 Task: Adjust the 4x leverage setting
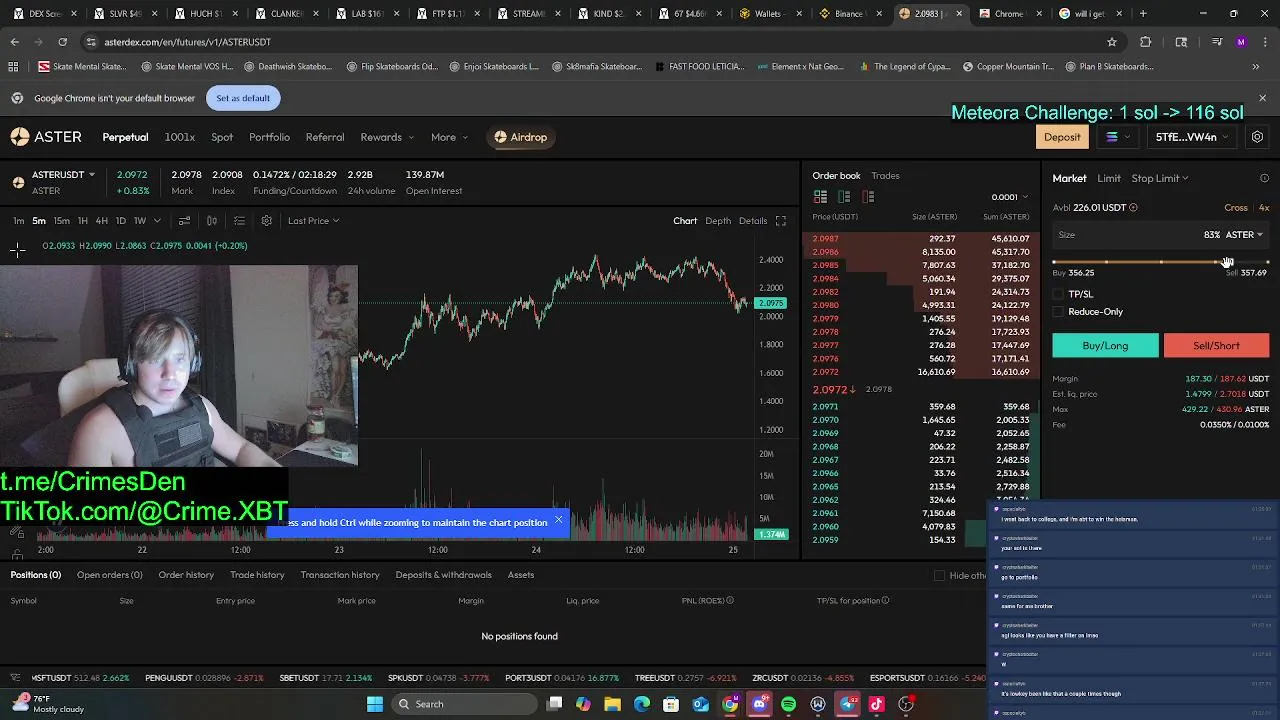click(x=1264, y=208)
